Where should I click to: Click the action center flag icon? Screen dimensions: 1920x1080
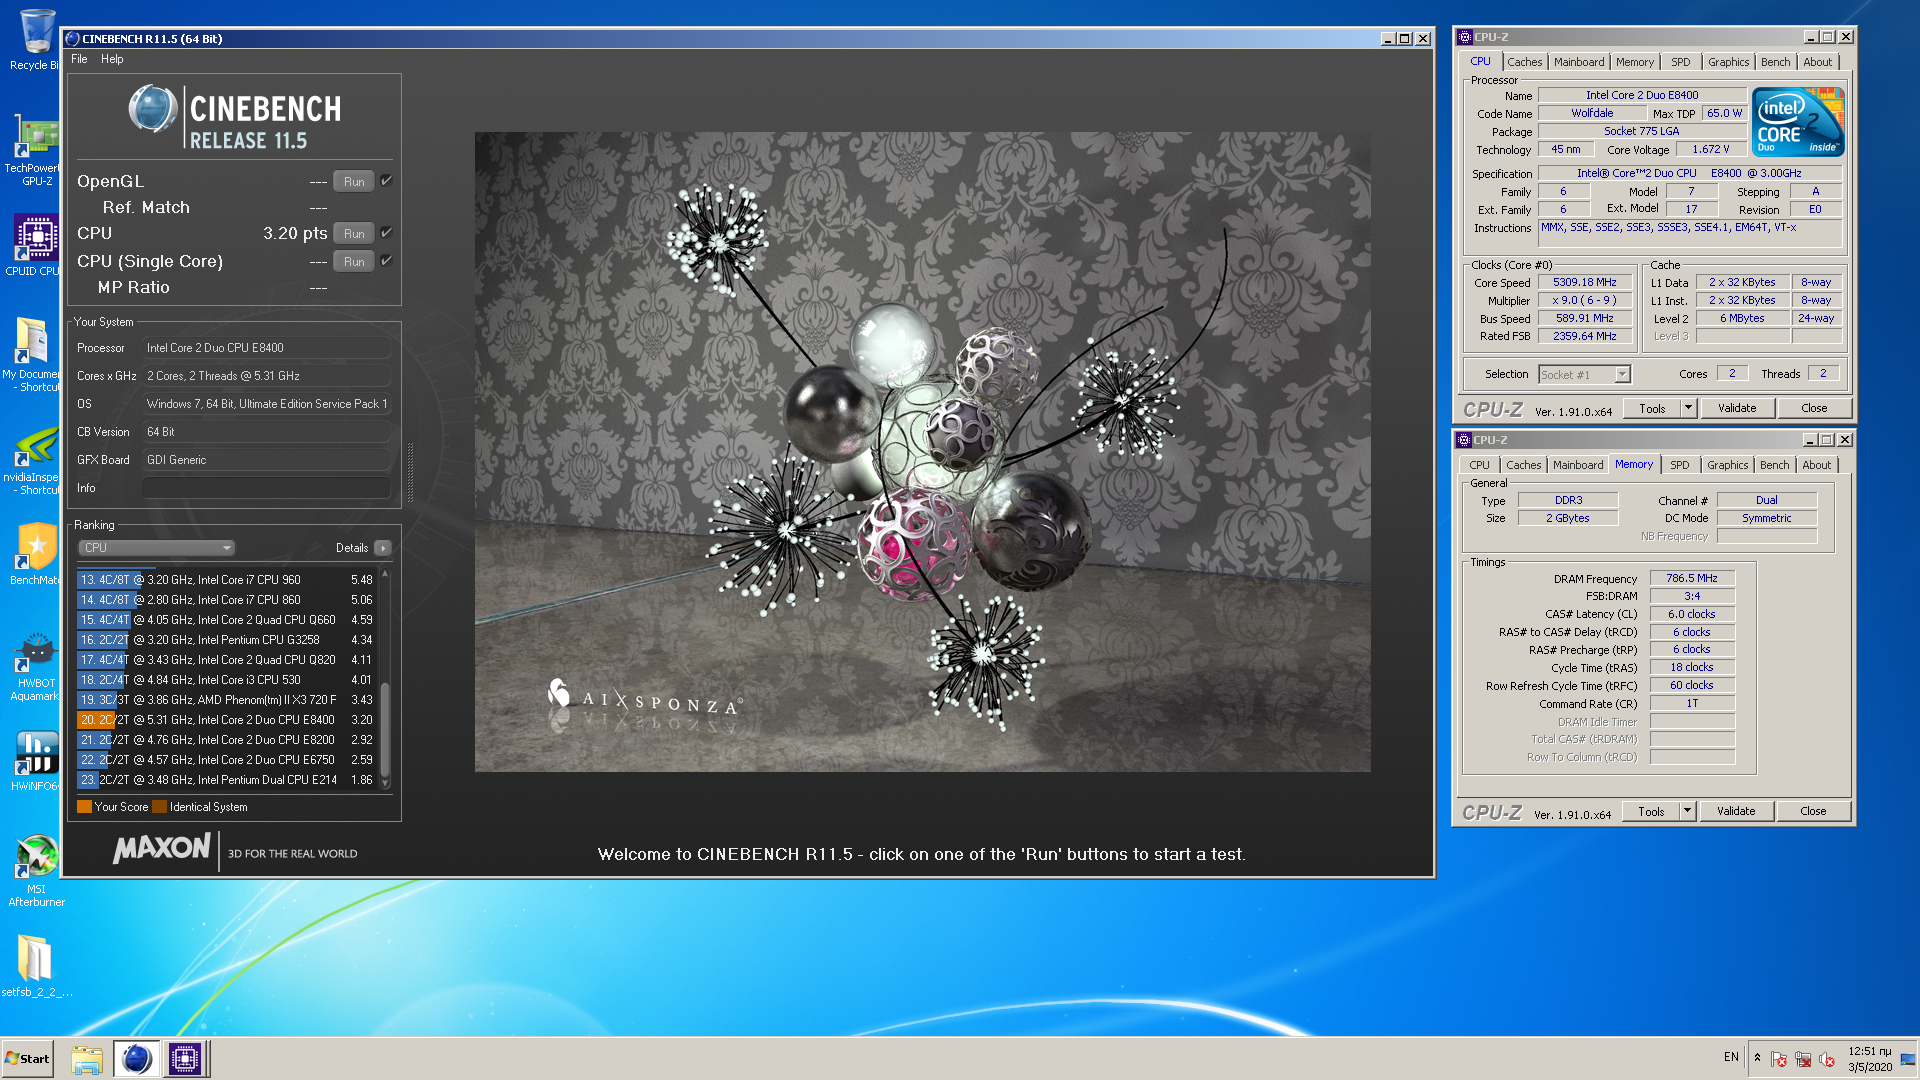[1779, 1059]
